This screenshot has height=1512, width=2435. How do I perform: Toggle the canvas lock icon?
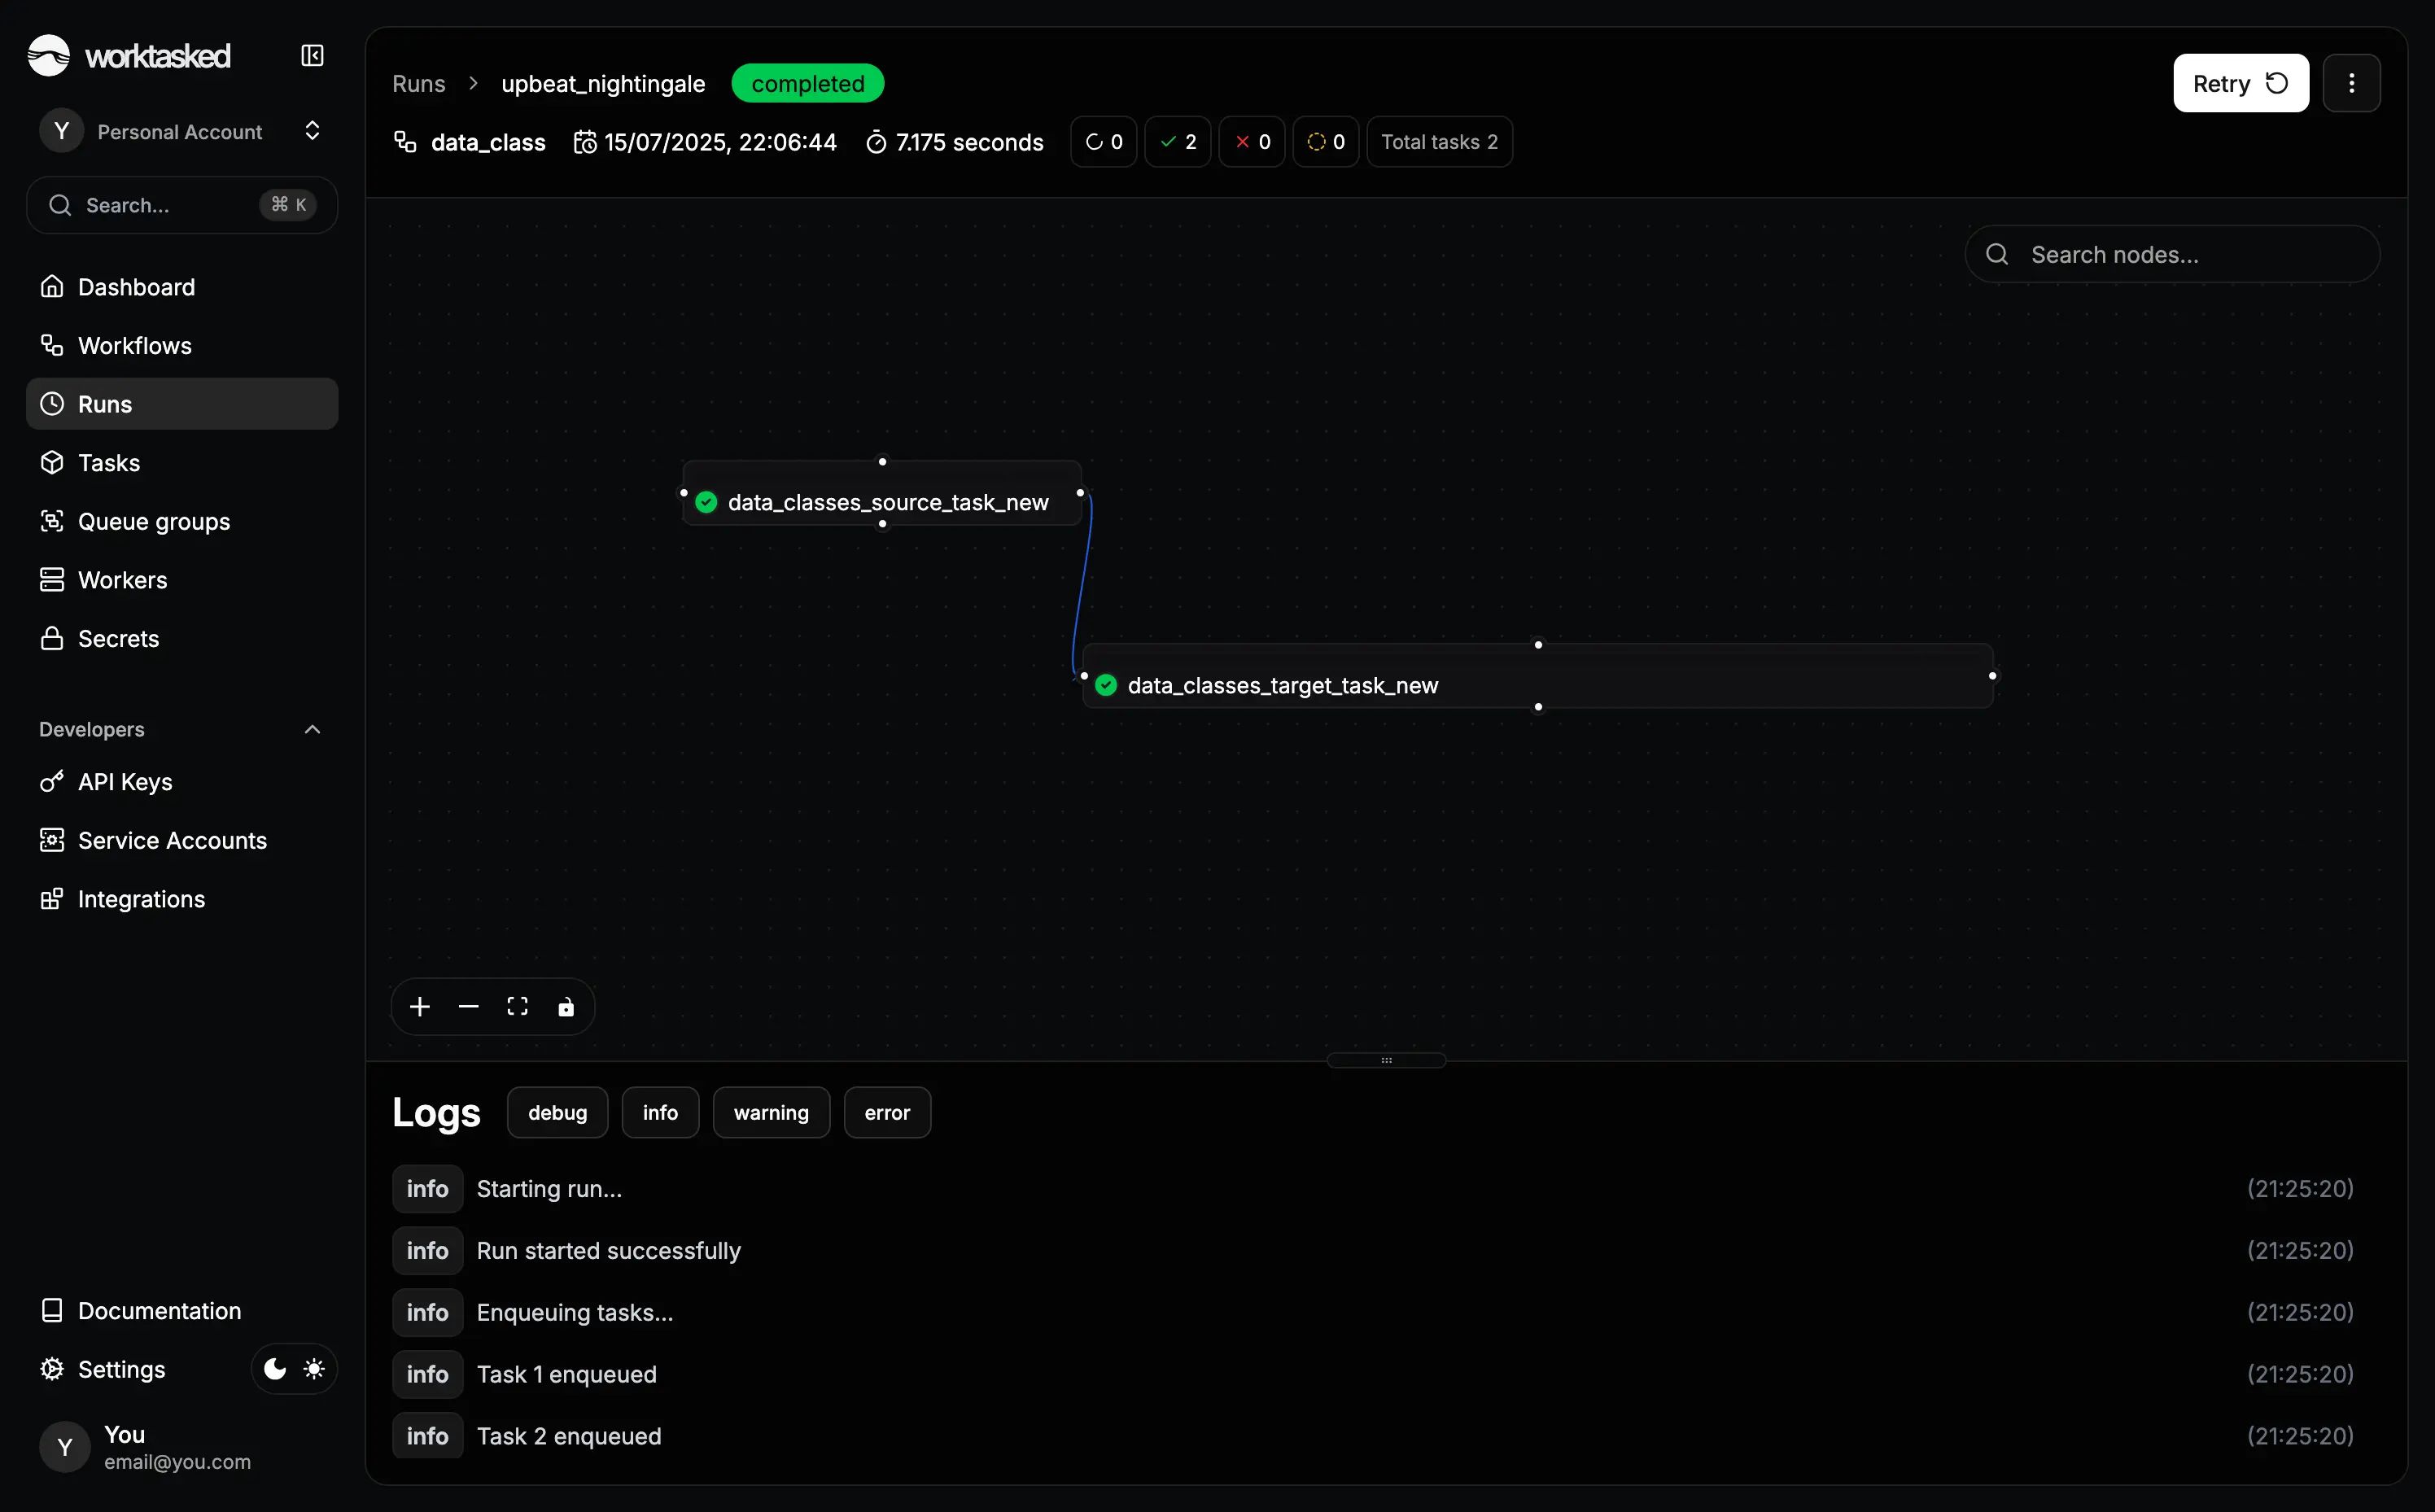tap(566, 1006)
